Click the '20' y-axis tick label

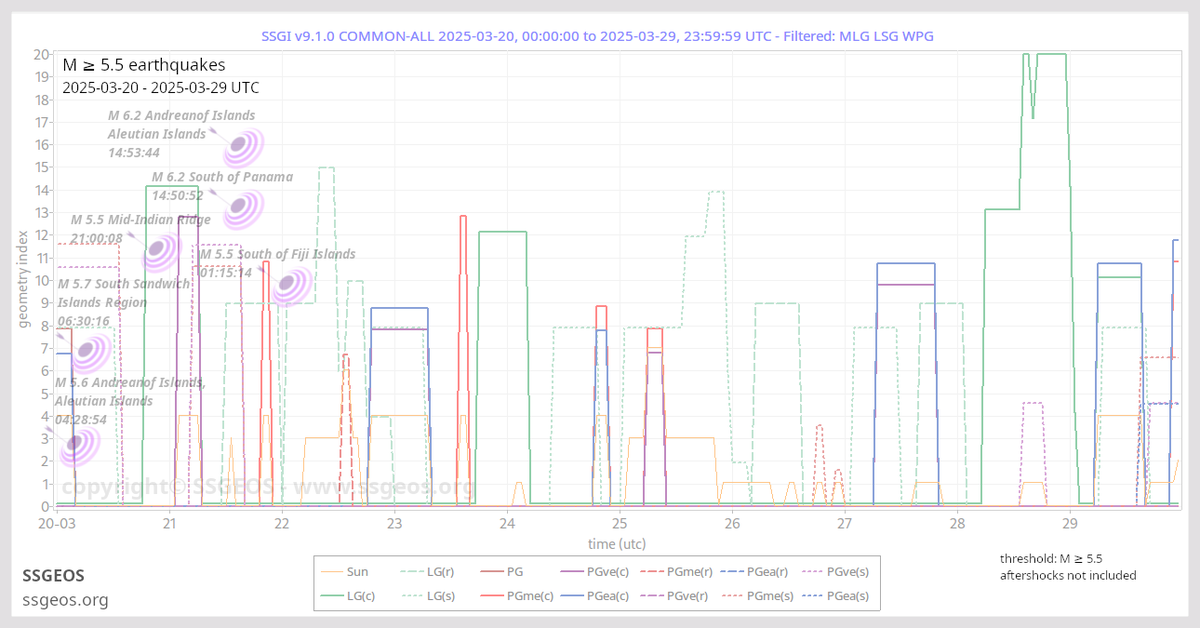43,54
